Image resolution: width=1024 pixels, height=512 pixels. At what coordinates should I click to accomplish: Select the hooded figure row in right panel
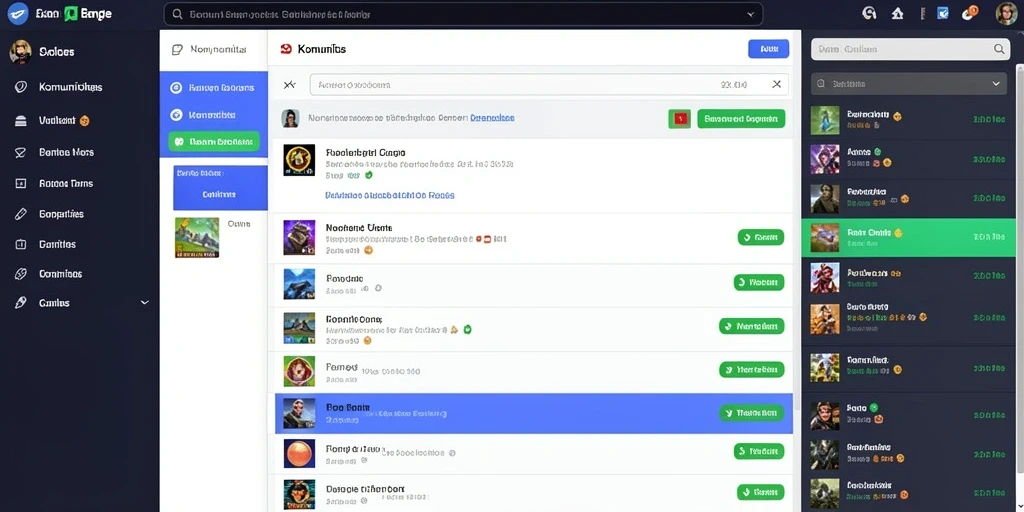(x=908, y=199)
